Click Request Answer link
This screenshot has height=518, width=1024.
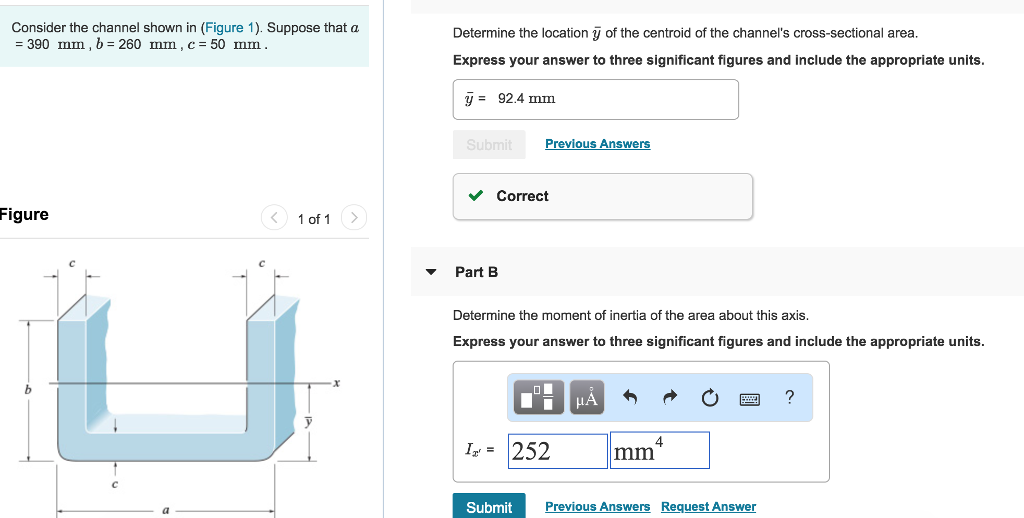[709, 506]
